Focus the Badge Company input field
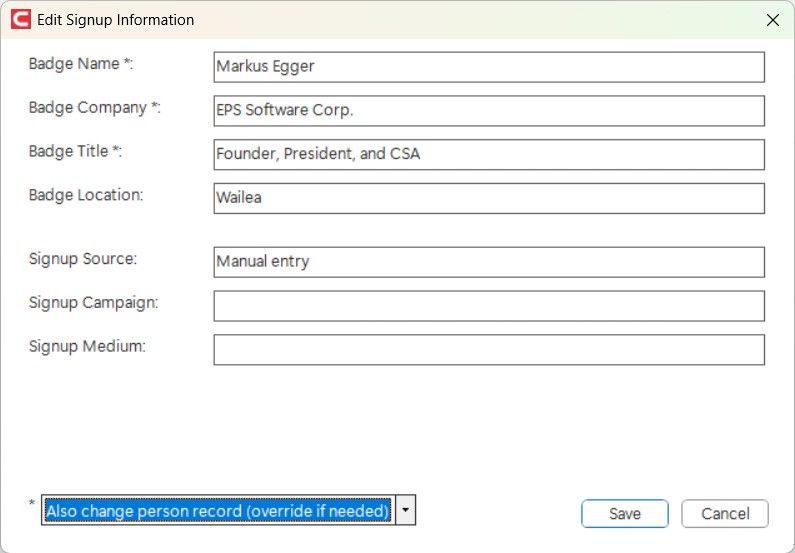The image size is (795, 553). (x=489, y=110)
